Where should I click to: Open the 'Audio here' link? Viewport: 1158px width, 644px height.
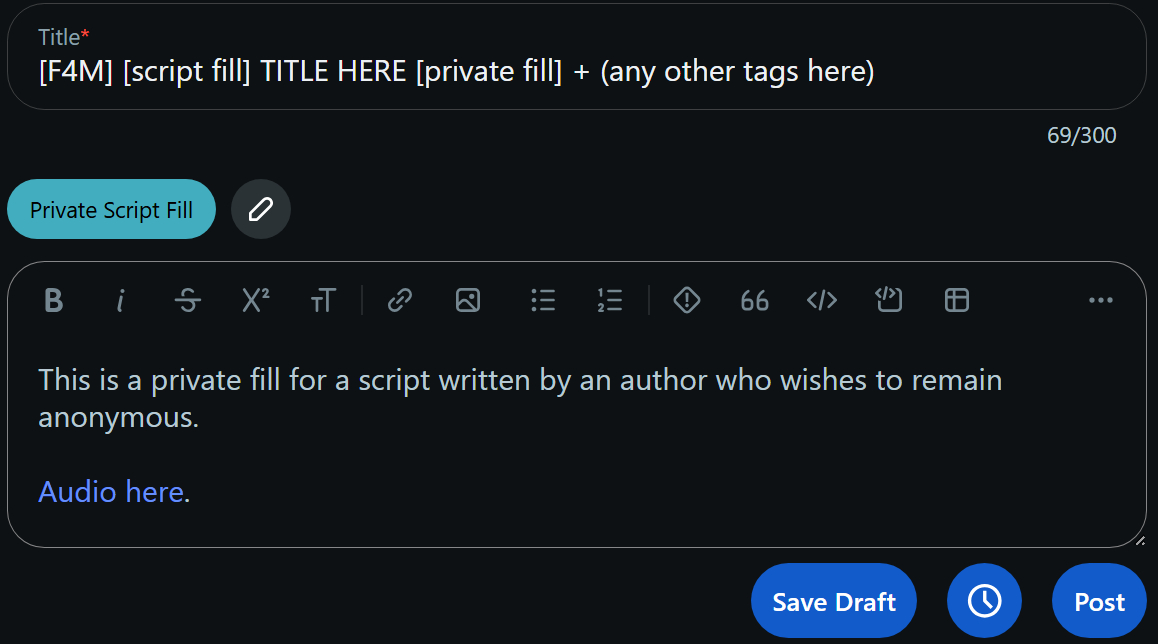coord(111,492)
